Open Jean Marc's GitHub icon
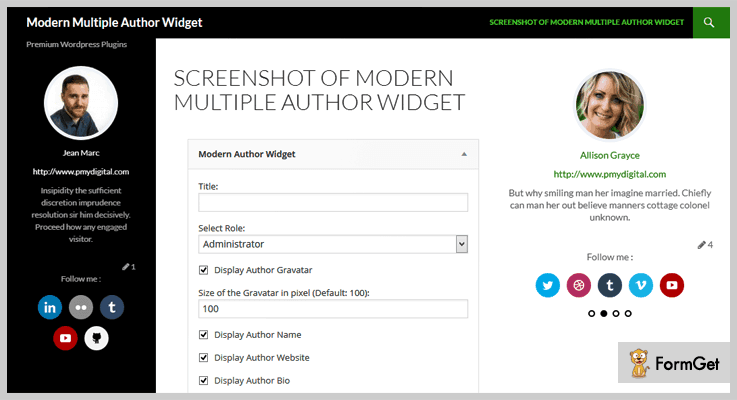 coord(96,338)
